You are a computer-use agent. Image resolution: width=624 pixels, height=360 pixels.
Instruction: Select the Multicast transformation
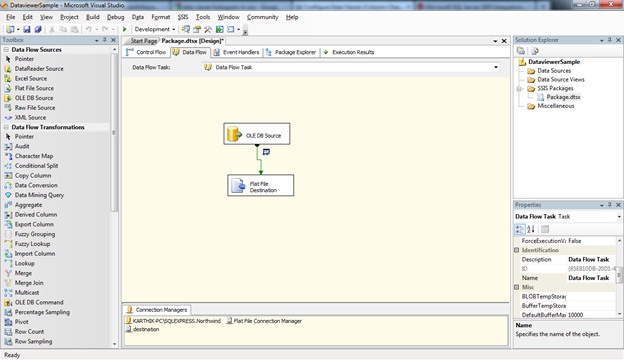point(27,292)
